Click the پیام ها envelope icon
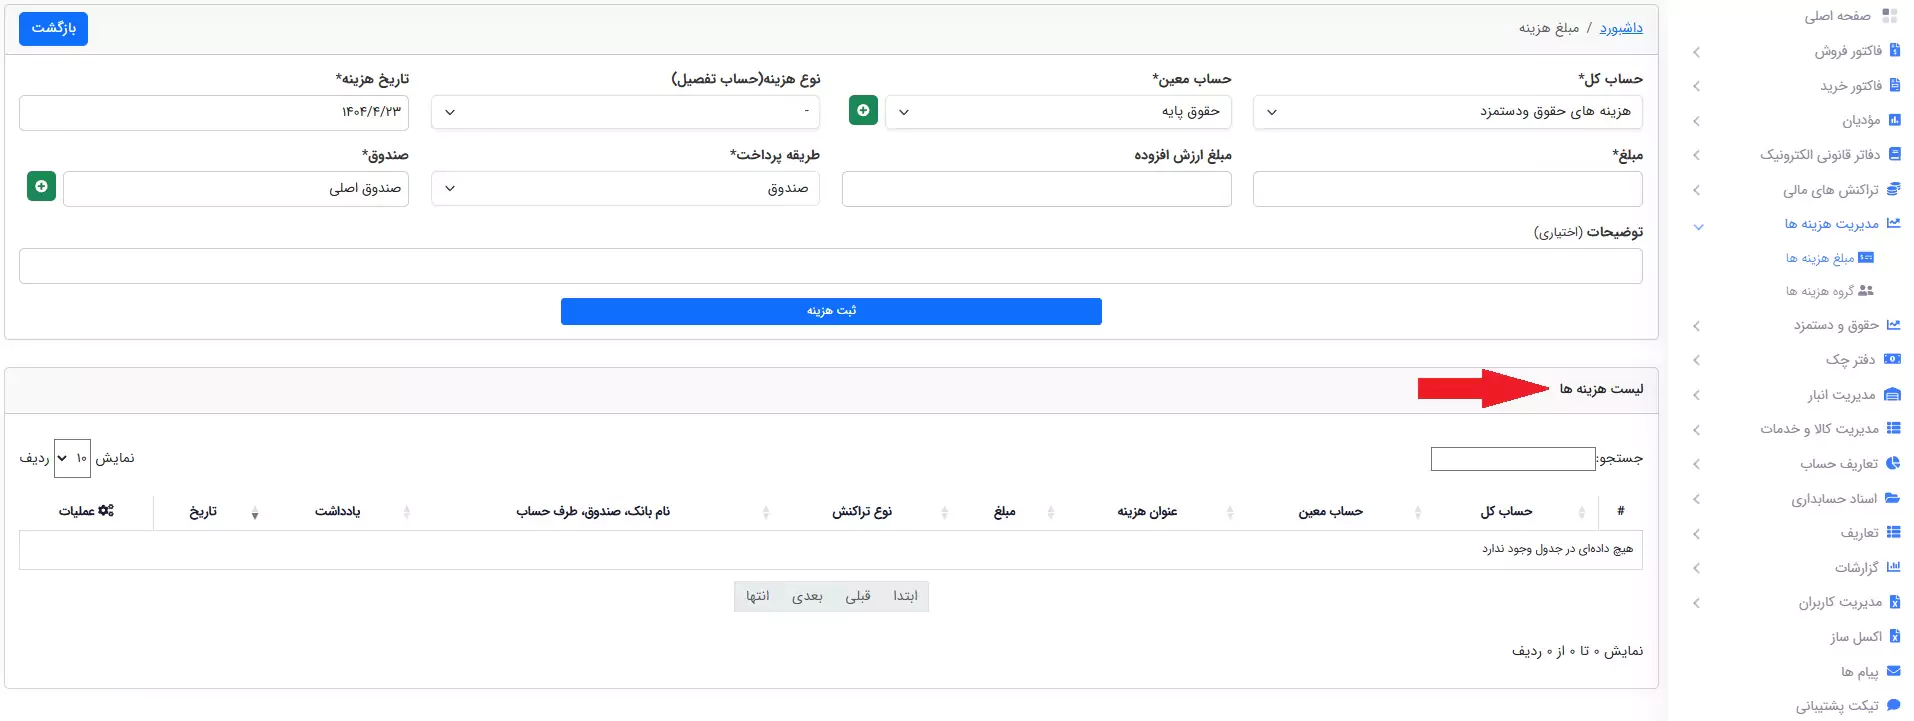The width and height of the screenshot is (1914, 721). click(x=1893, y=671)
